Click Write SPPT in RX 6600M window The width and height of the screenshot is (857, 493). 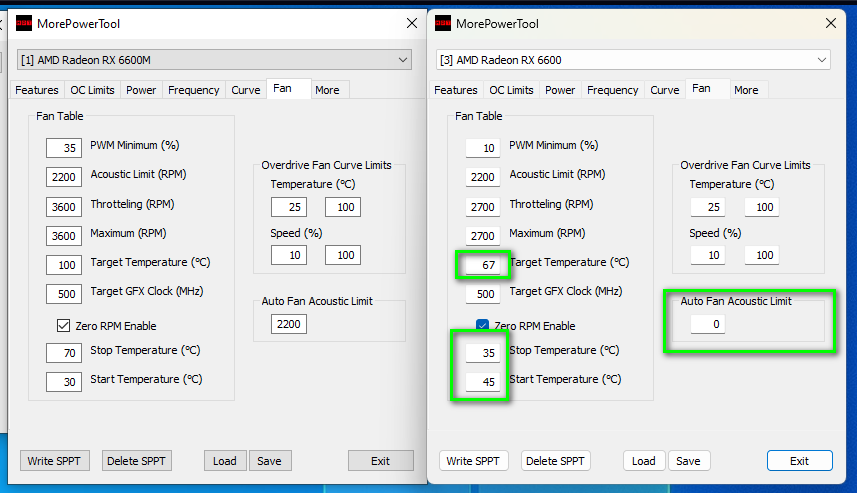pyautogui.click(x=54, y=461)
